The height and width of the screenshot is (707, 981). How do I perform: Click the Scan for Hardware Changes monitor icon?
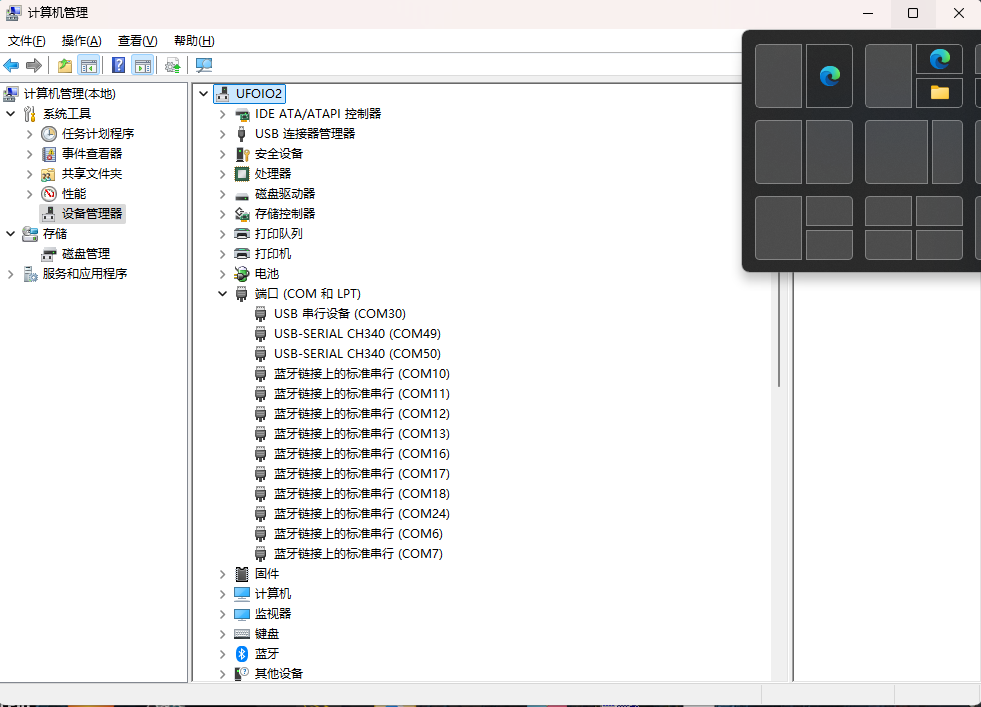point(204,65)
